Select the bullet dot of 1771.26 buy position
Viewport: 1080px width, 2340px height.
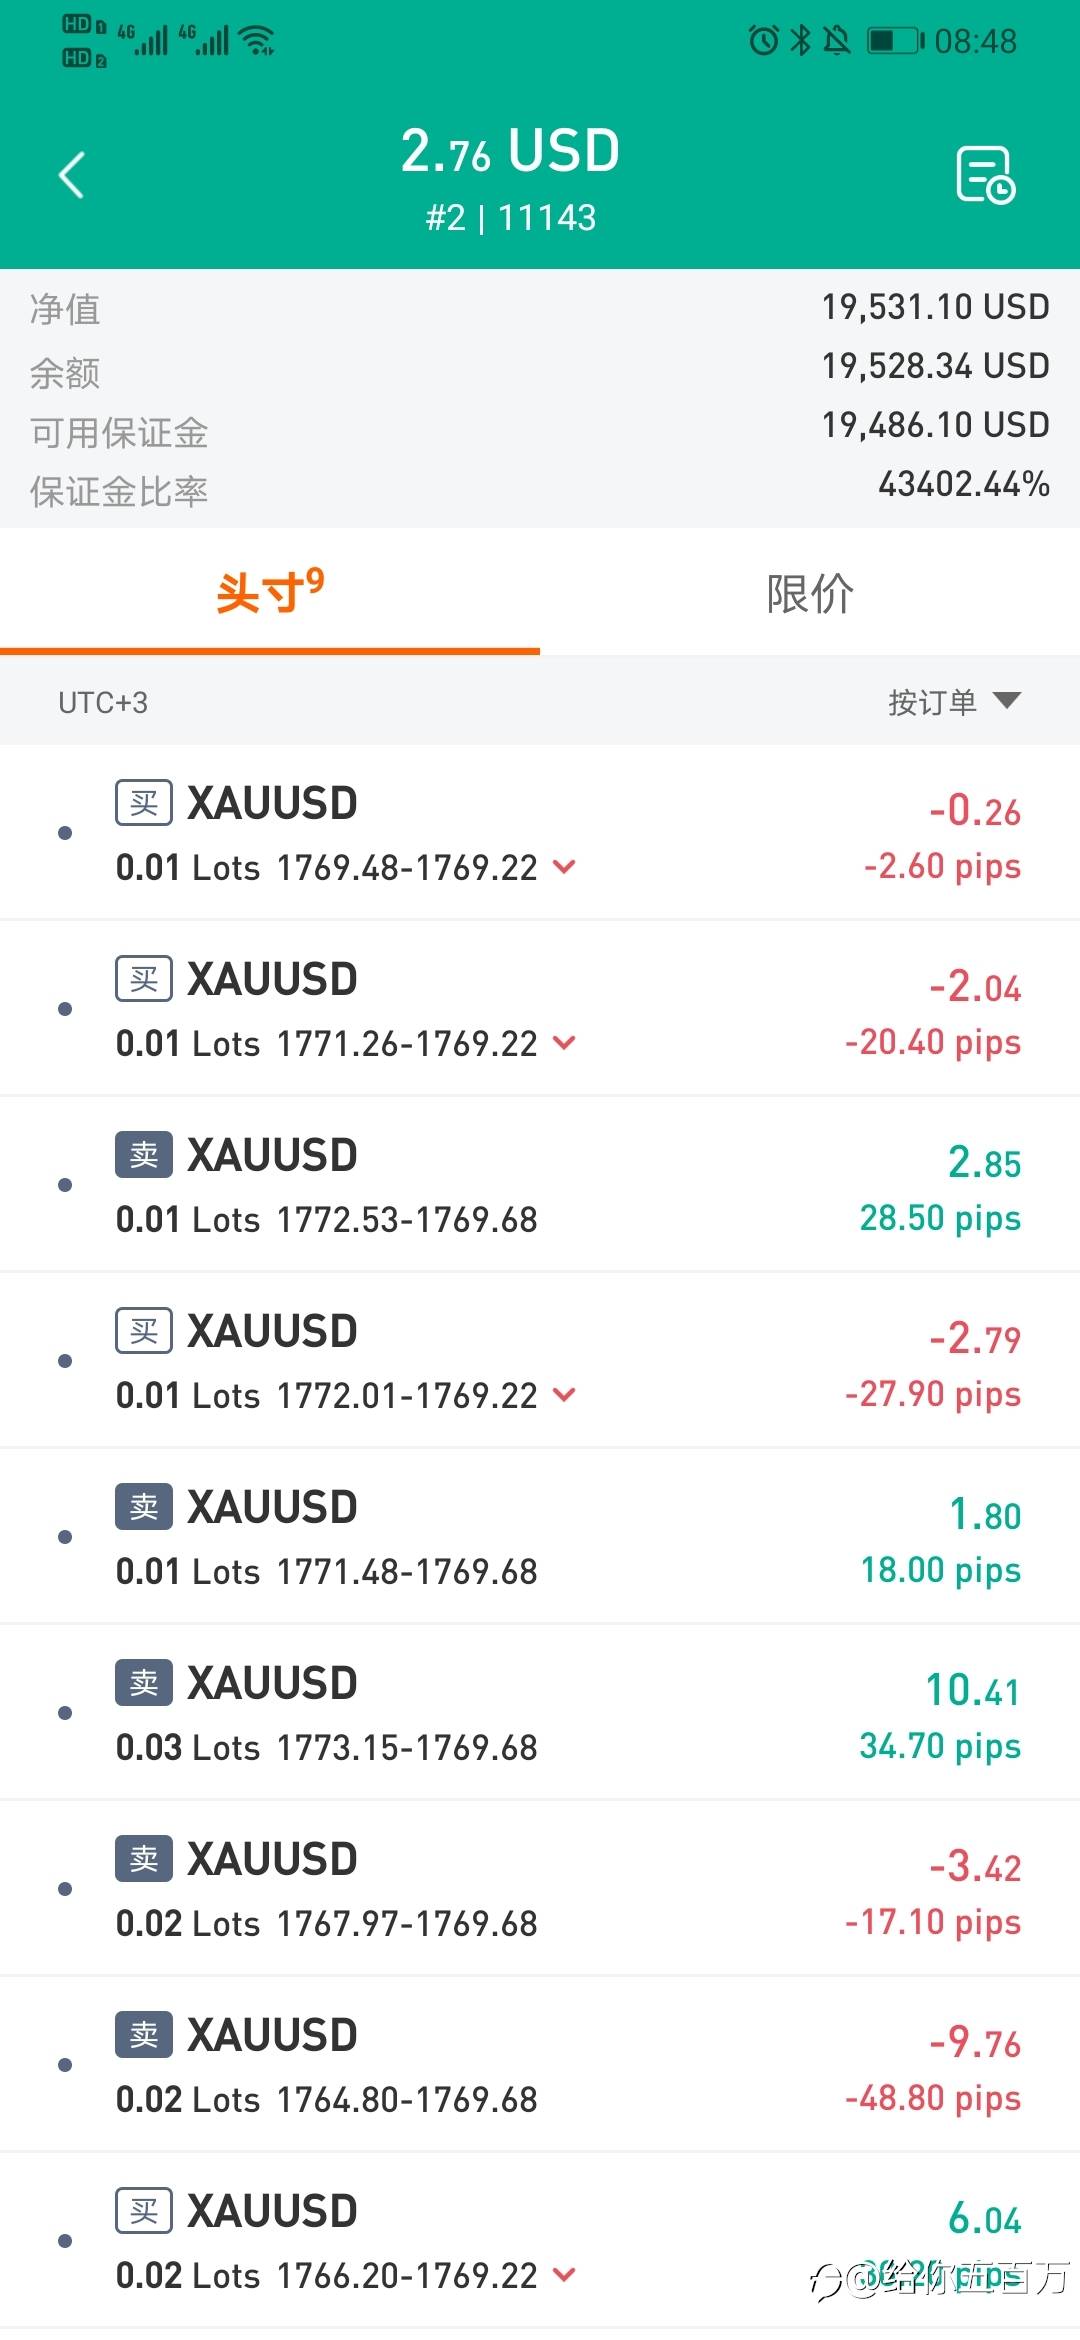click(x=65, y=1009)
